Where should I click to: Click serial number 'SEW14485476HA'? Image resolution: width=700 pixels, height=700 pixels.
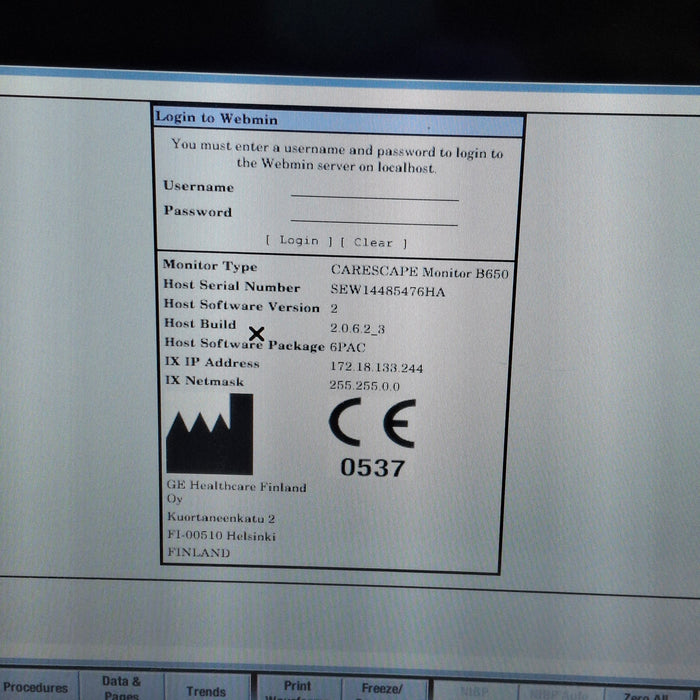(388, 291)
